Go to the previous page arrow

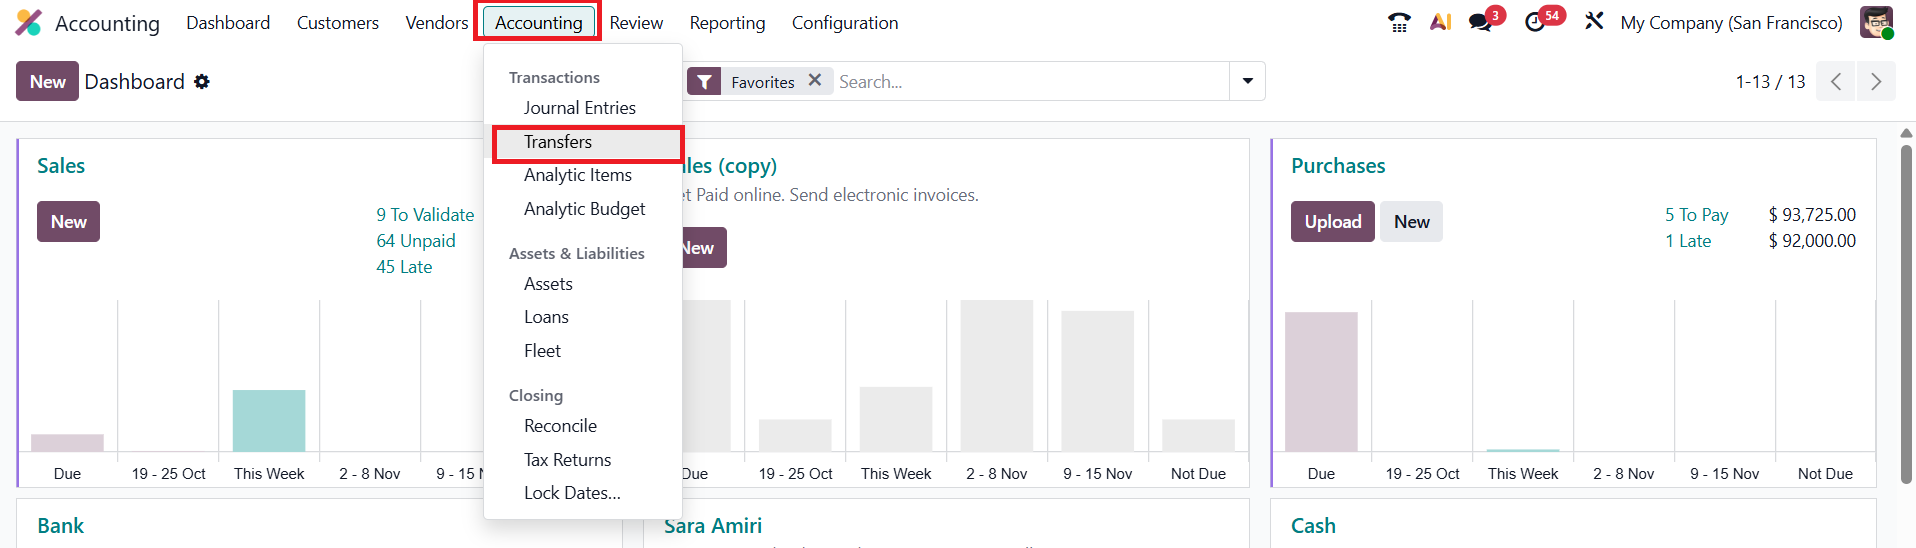click(x=1836, y=82)
